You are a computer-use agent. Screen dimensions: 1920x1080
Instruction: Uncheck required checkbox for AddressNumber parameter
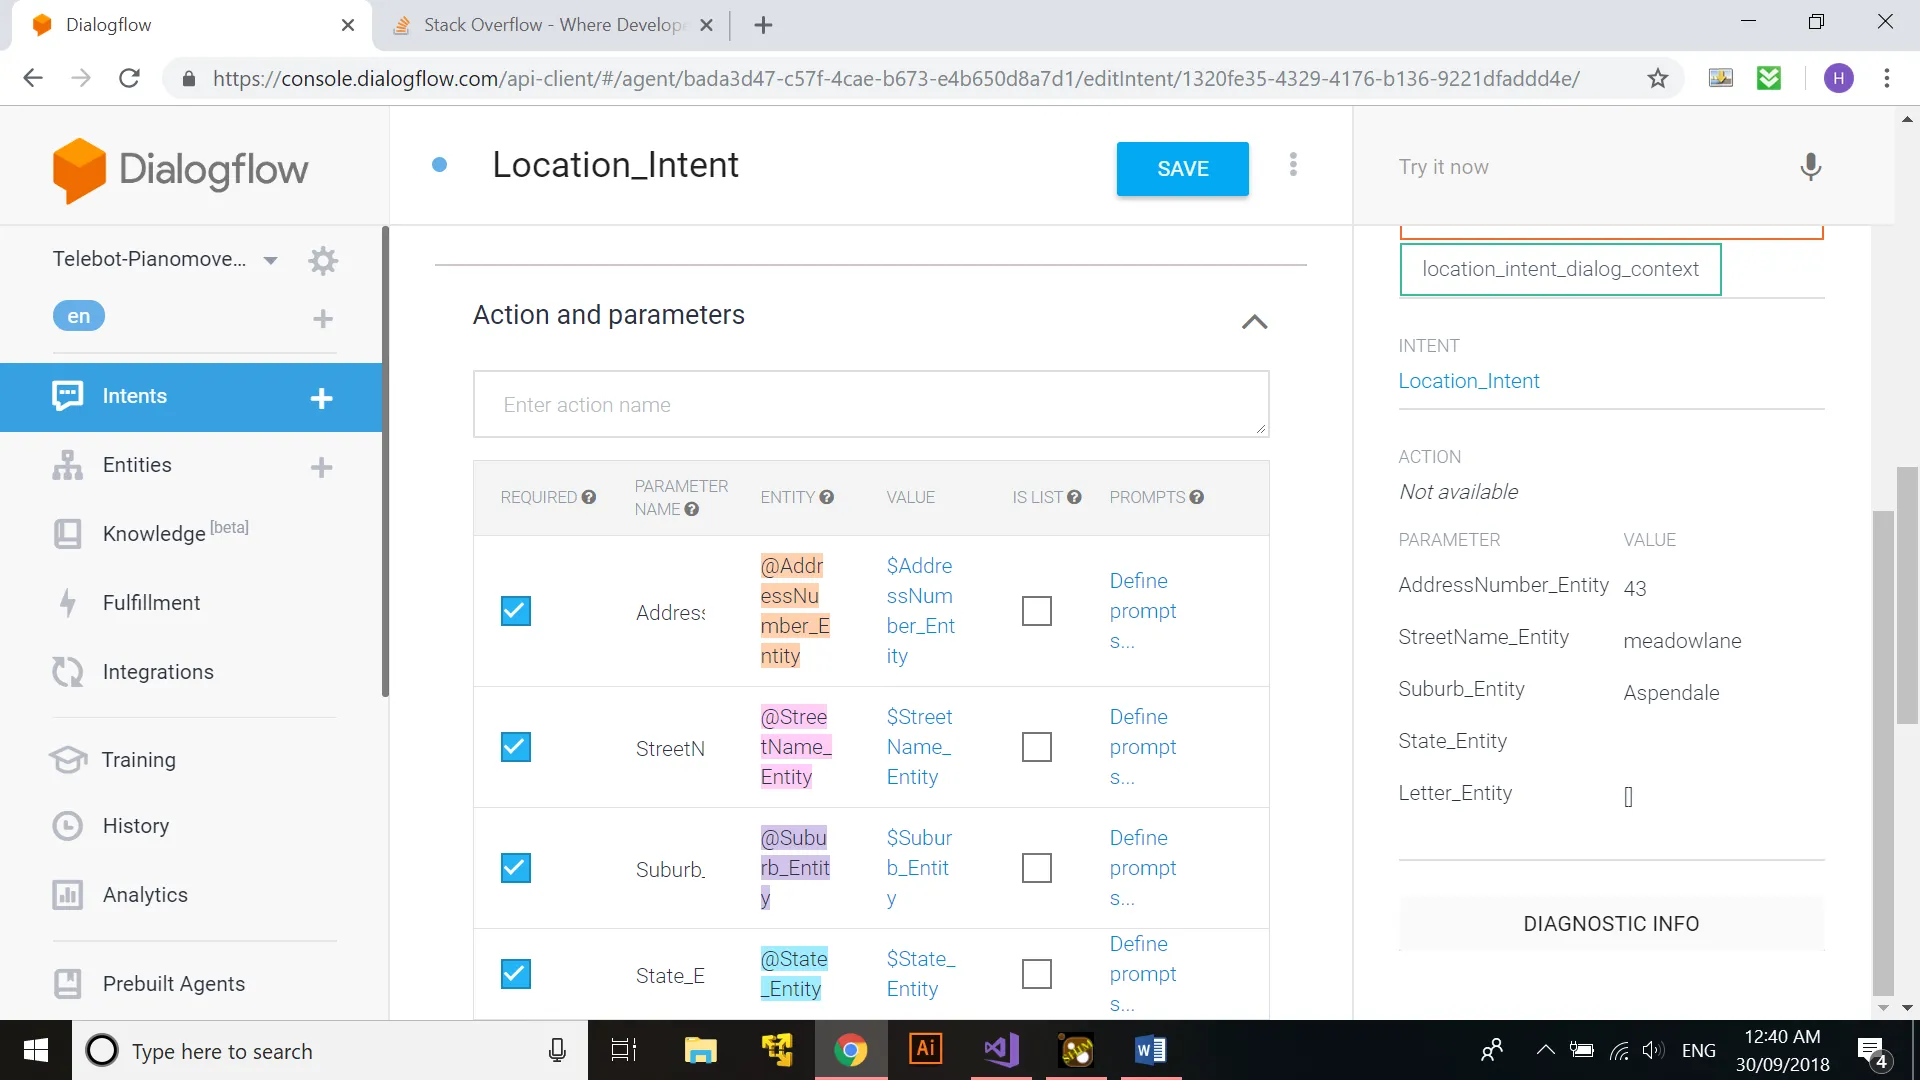515,611
